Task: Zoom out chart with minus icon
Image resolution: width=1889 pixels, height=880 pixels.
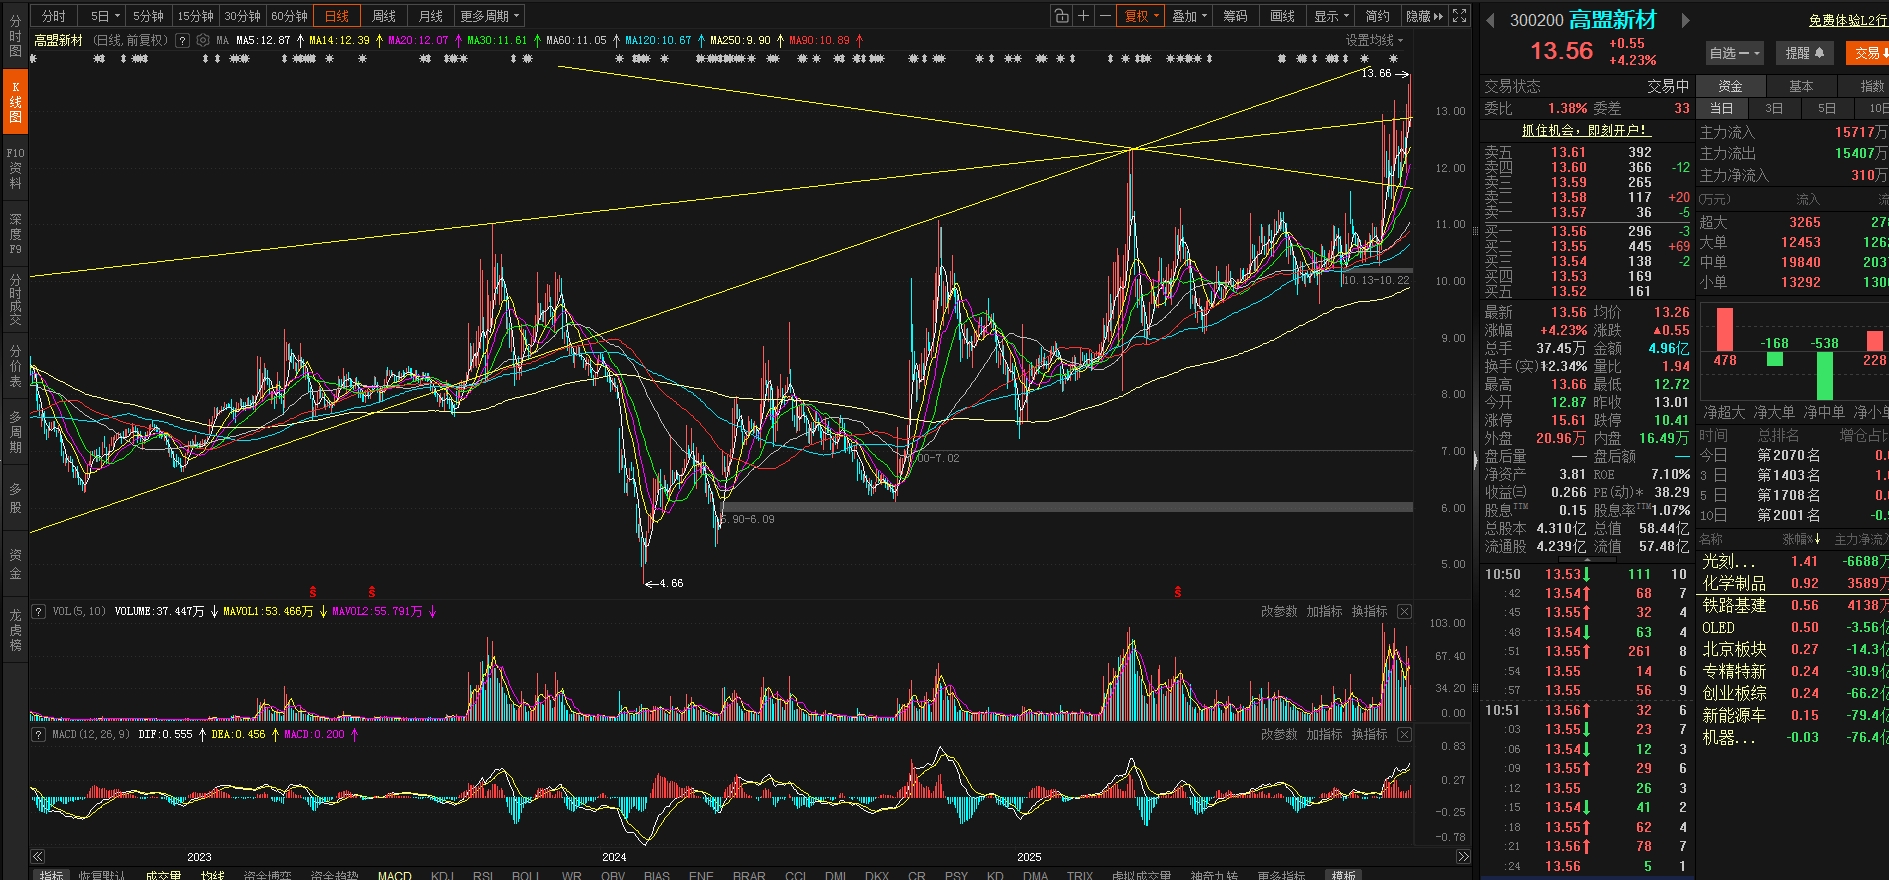Action: click(x=1105, y=16)
